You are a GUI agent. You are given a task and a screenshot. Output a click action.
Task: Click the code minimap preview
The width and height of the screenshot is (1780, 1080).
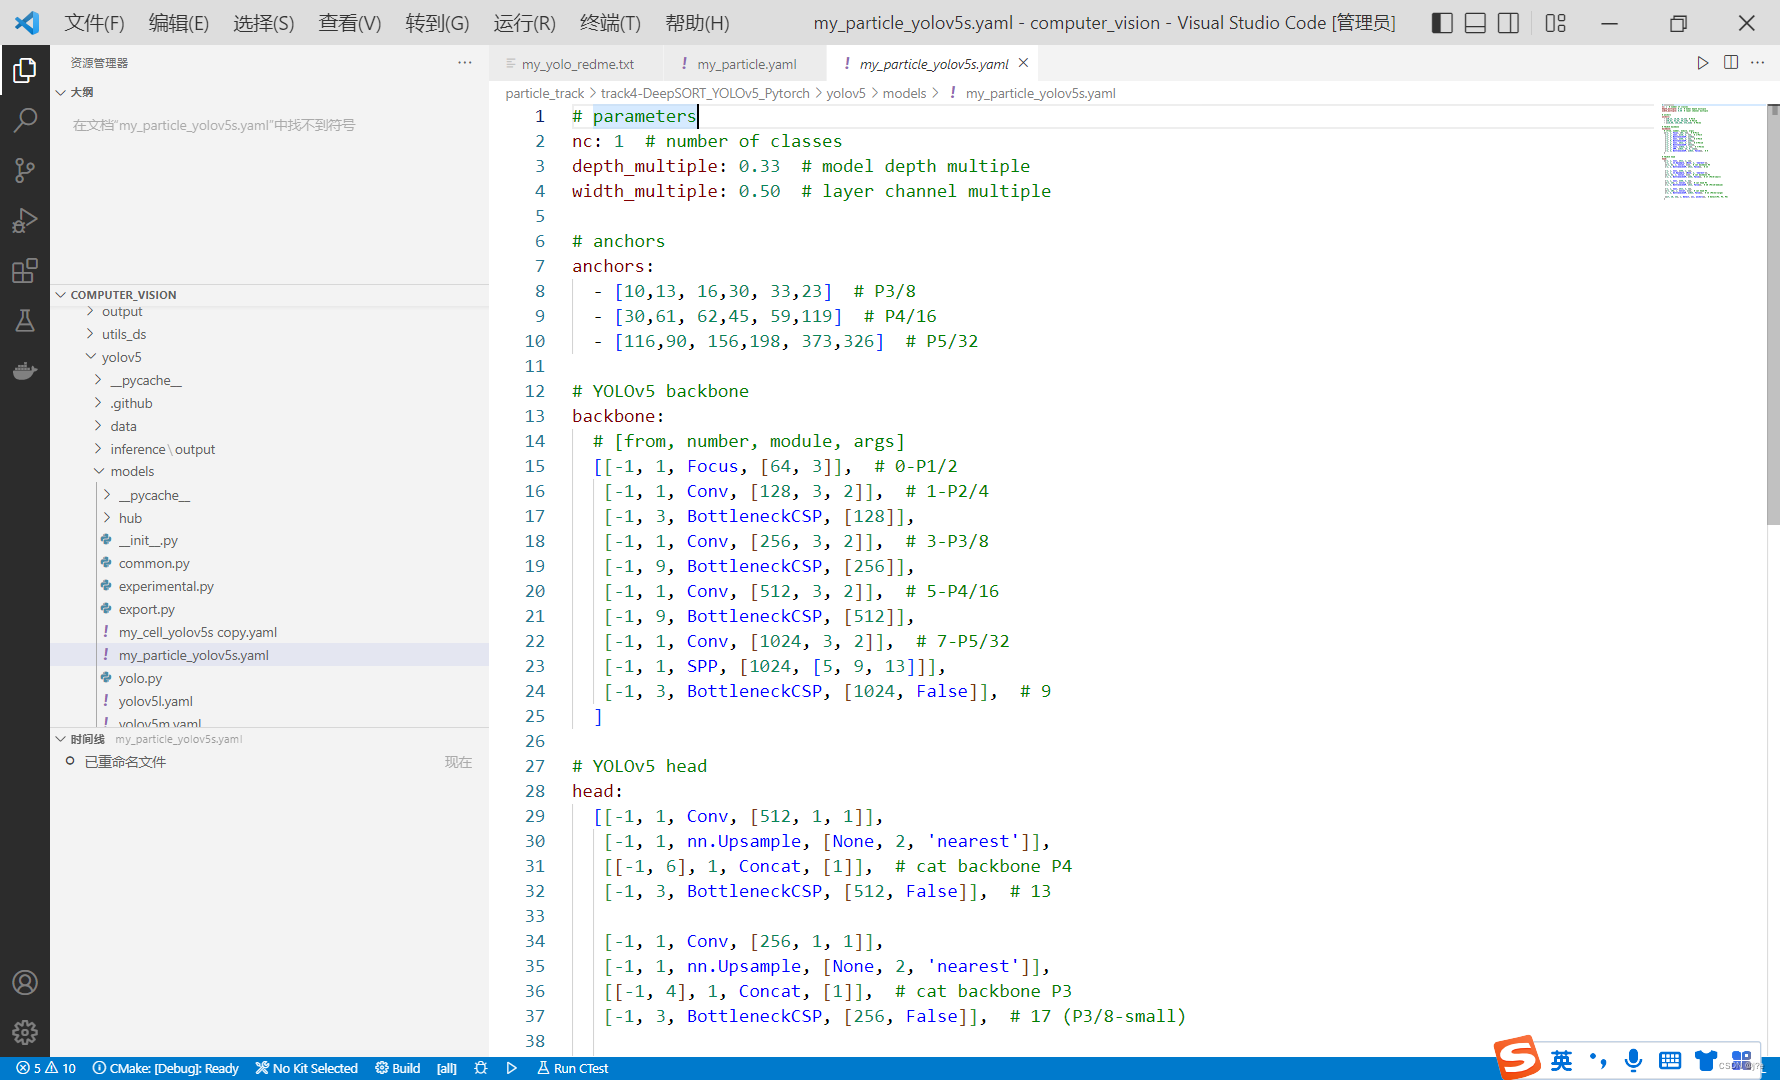[1695, 151]
